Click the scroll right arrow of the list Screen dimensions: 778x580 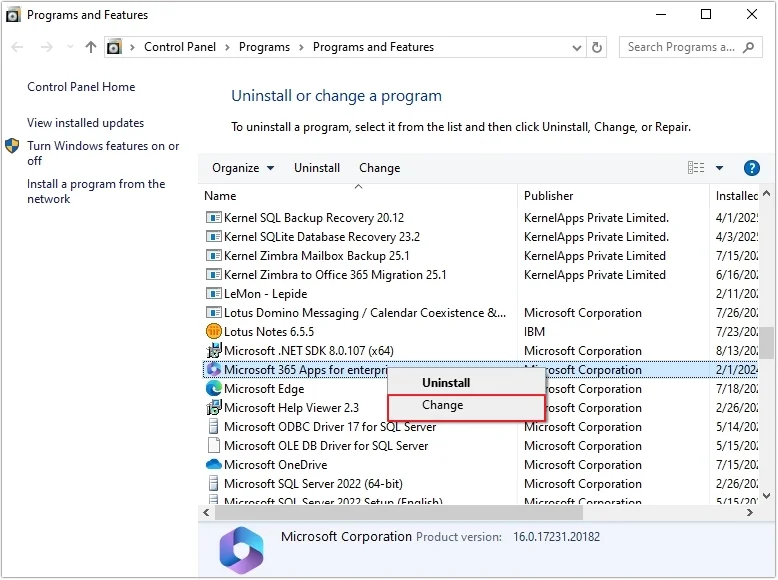(x=750, y=513)
